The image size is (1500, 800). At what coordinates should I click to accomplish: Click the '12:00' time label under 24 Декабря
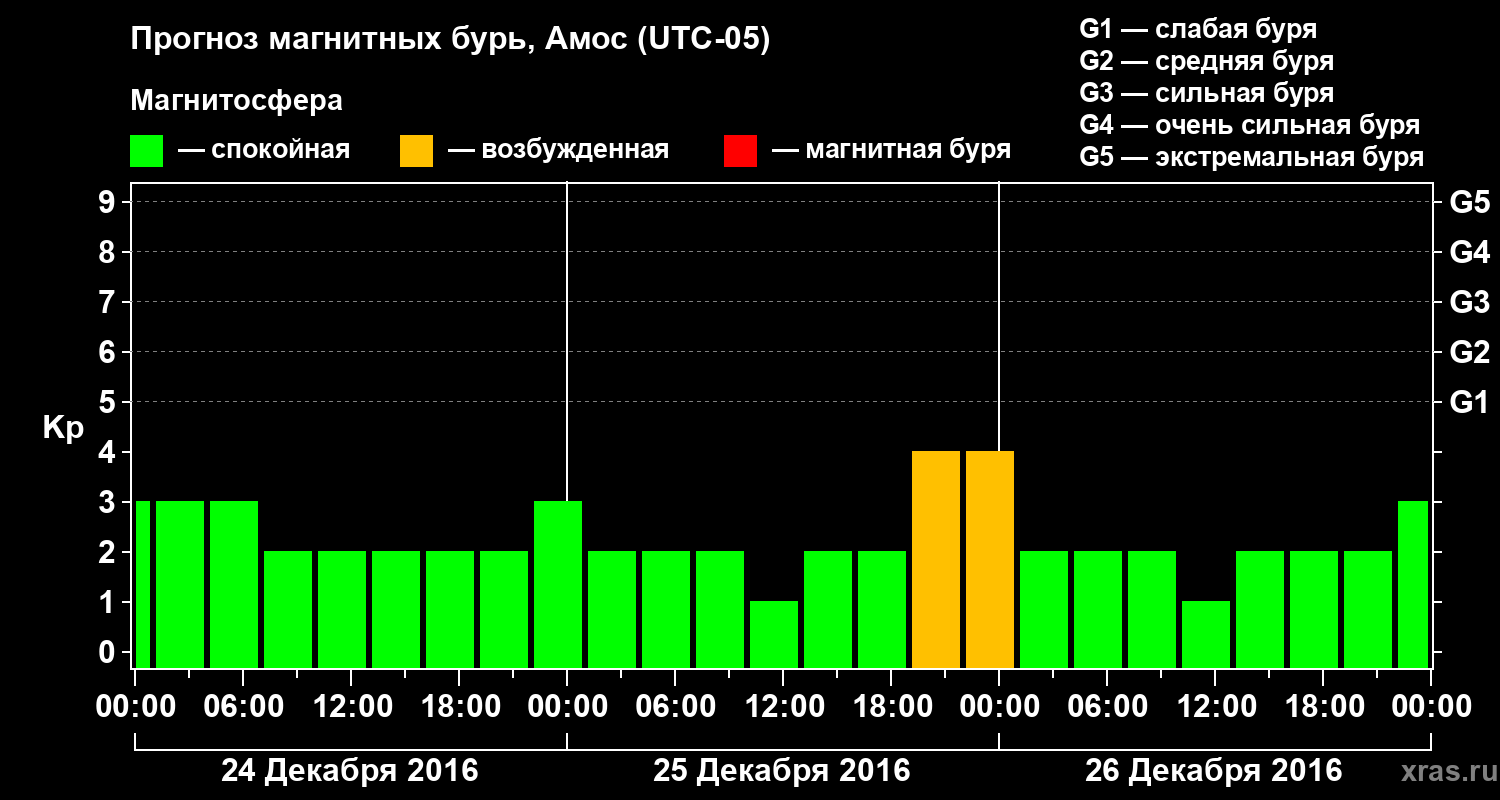point(351,706)
